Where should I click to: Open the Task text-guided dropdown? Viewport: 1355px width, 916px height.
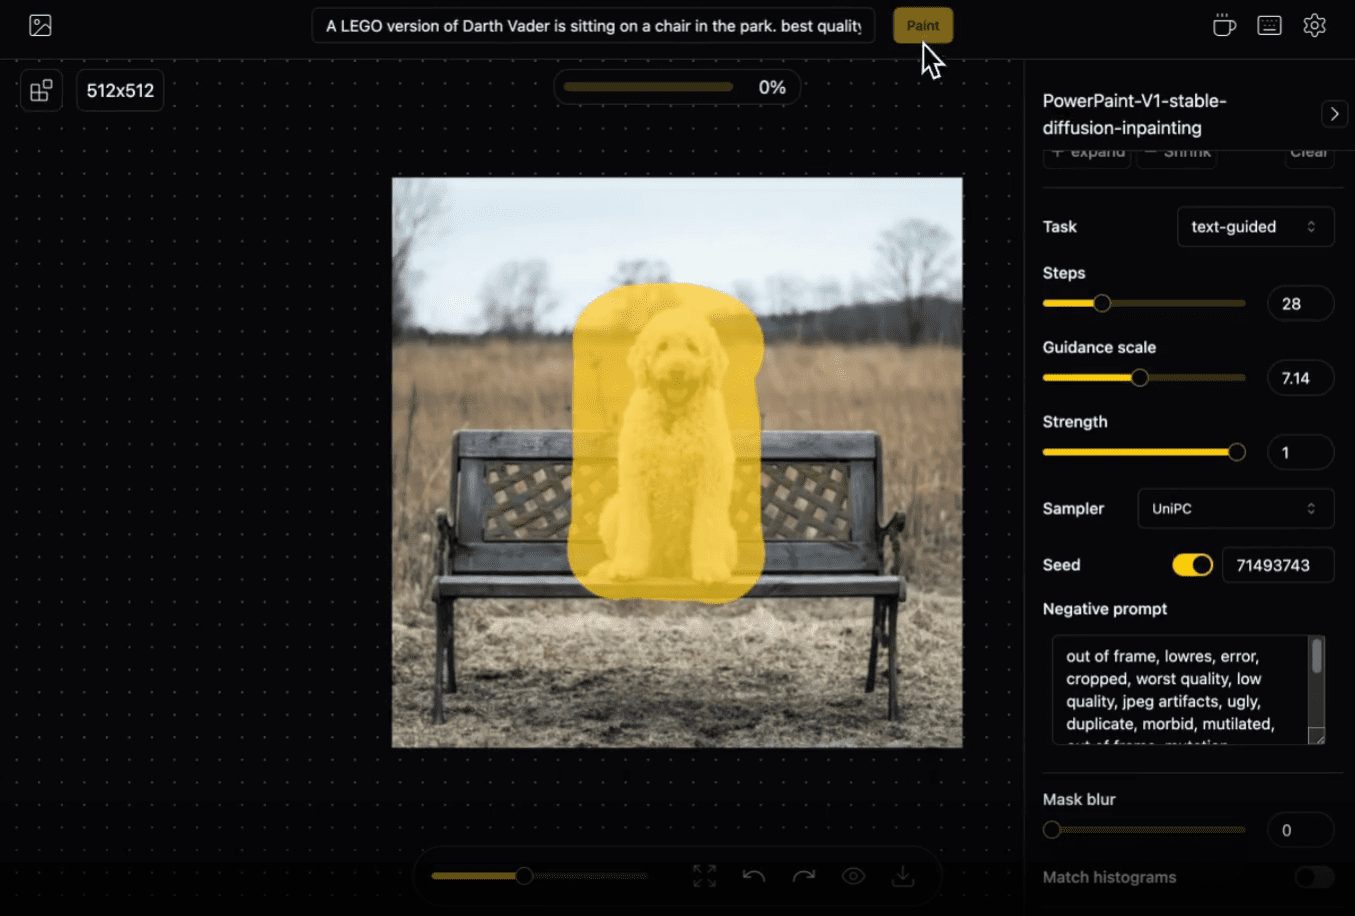tap(1254, 227)
